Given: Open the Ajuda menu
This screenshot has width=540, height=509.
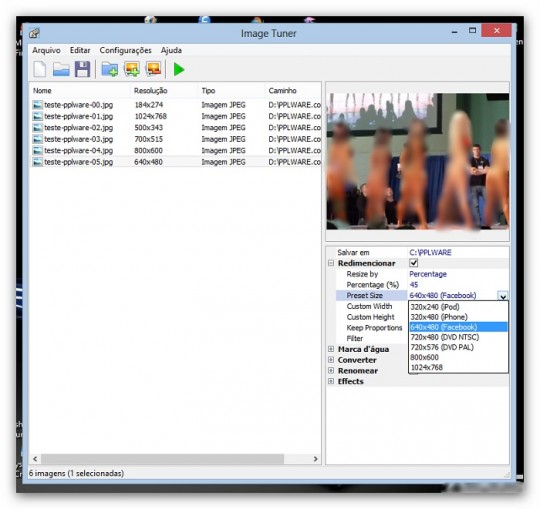Looking at the screenshot, I should click(x=171, y=50).
